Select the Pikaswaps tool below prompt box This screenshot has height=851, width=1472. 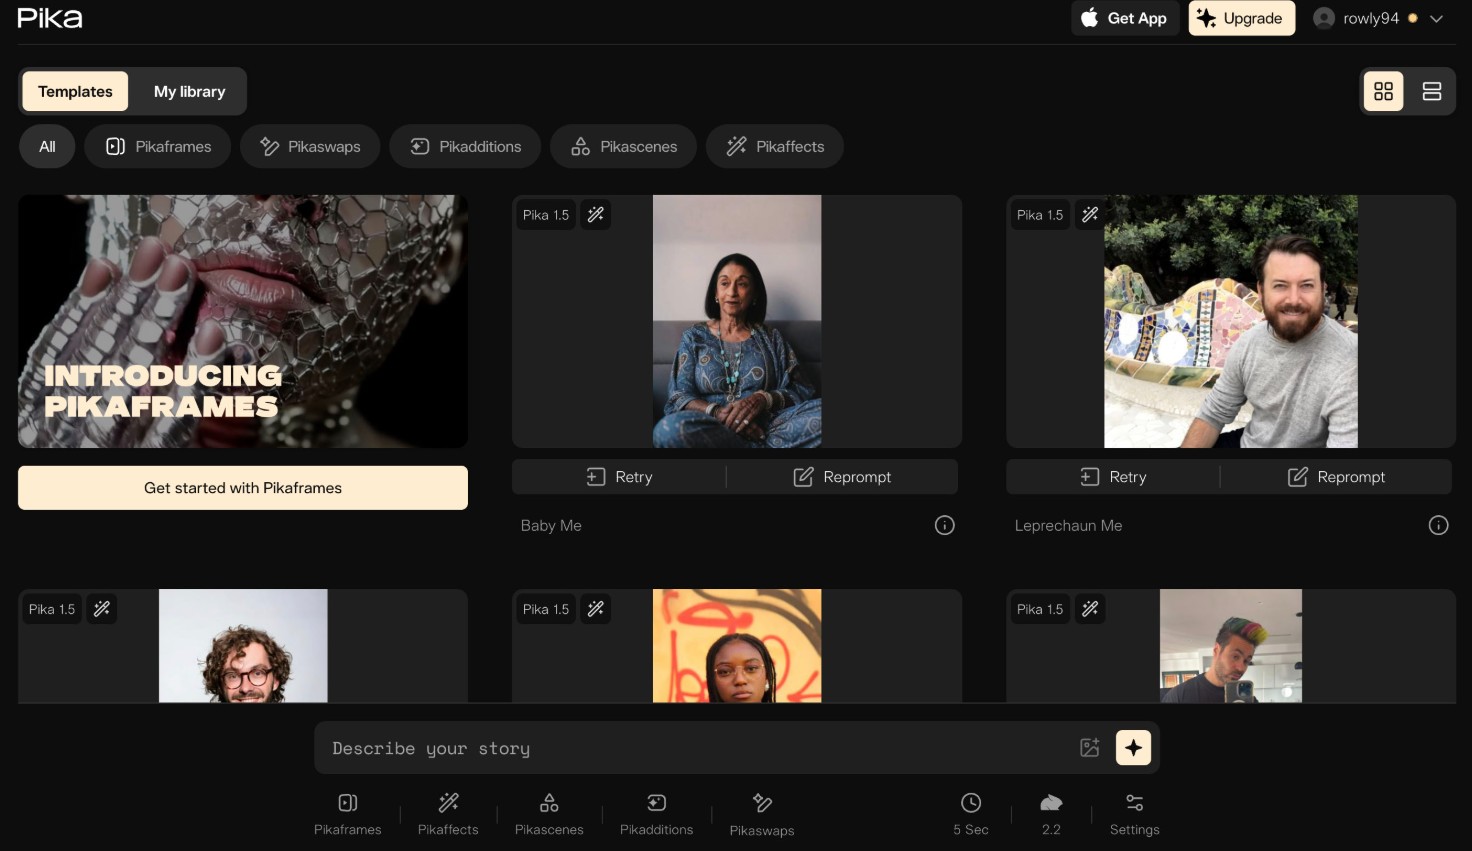click(762, 814)
